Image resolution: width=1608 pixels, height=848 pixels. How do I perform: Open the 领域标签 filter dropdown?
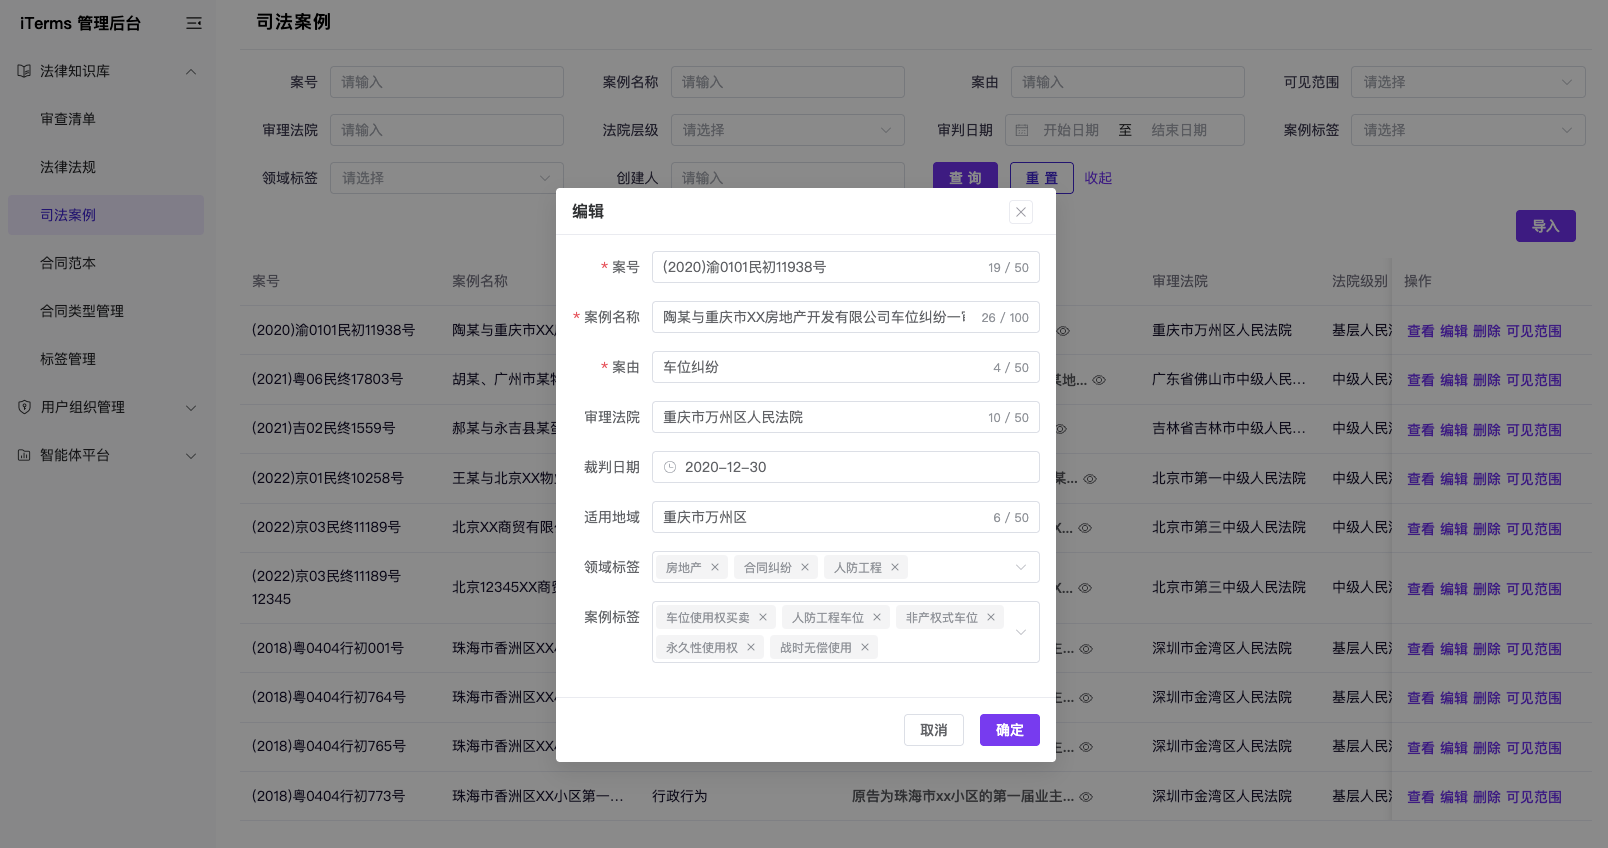pos(447,178)
